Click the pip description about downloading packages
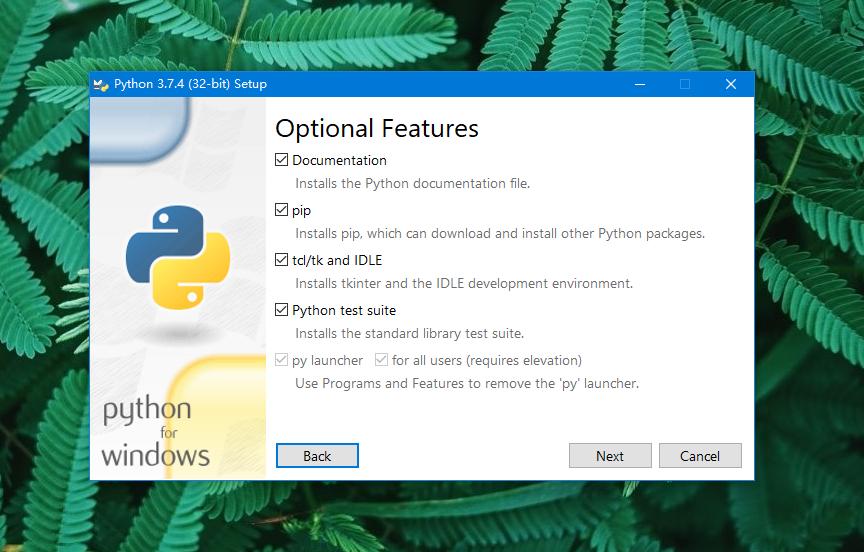This screenshot has height=552, width=864. (500, 234)
